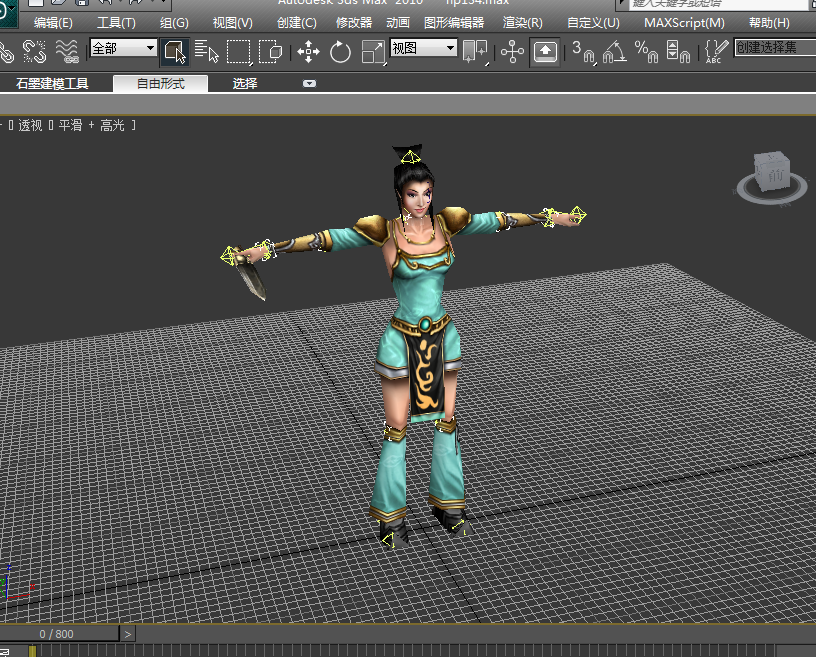Click the 平滑 + 高光 shading label
This screenshot has height=657, width=816.
91,125
